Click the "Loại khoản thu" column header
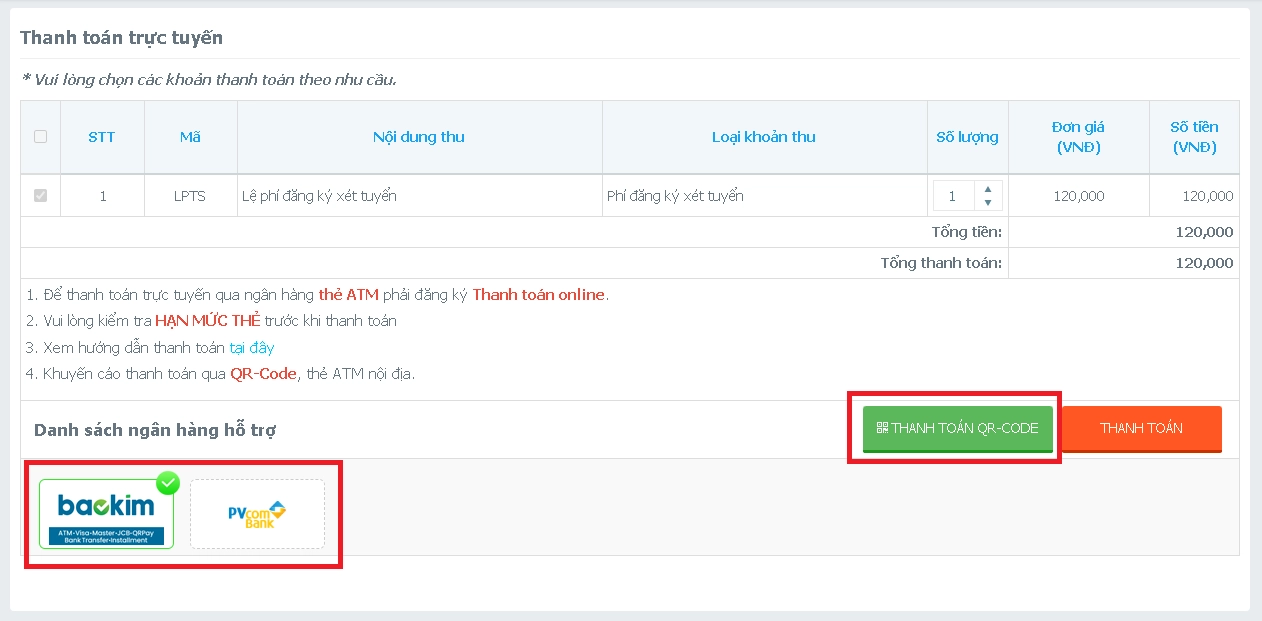 click(x=764, y=137)
